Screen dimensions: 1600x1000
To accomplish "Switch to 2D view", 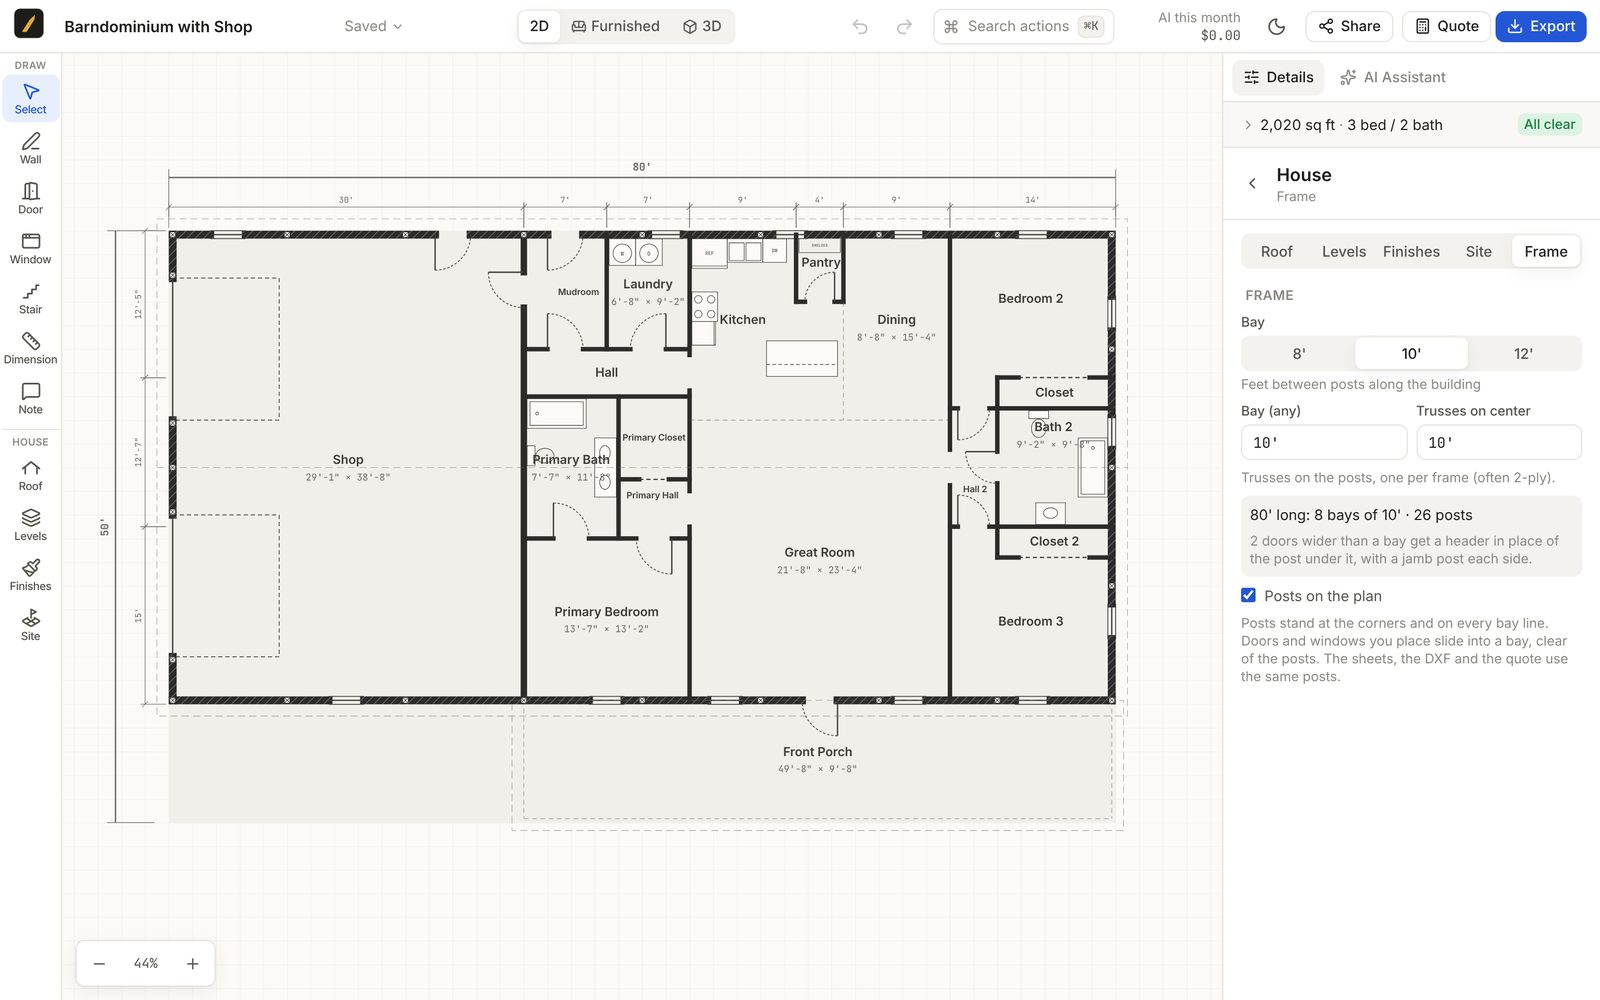I will point(539,27).
